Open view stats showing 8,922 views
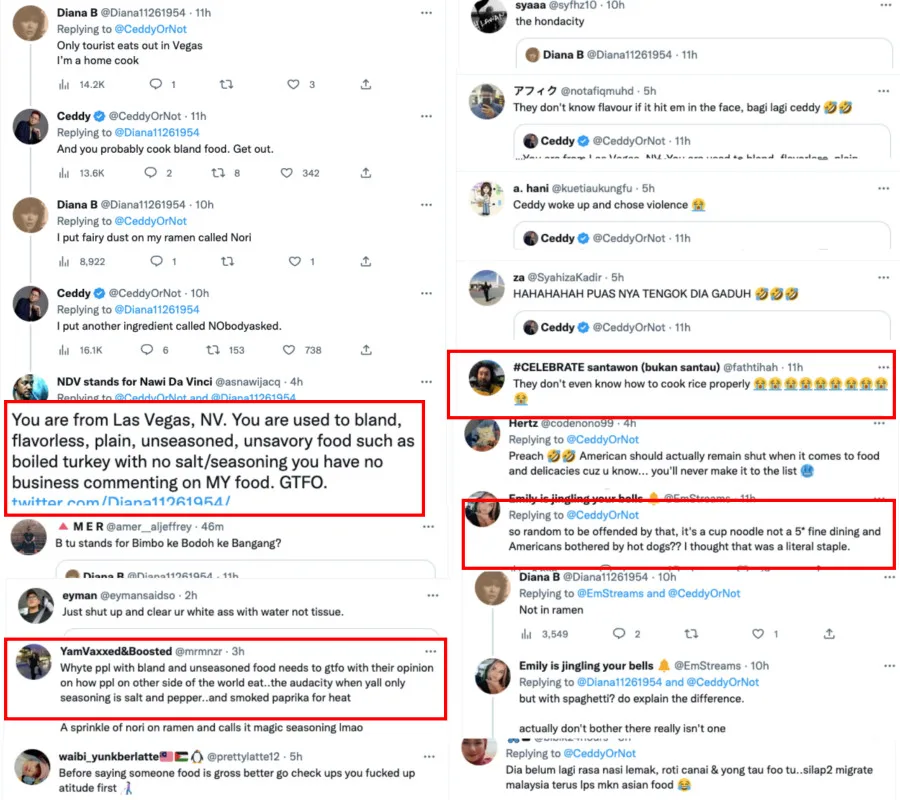900x800 pixels. (x=82, y=261)
